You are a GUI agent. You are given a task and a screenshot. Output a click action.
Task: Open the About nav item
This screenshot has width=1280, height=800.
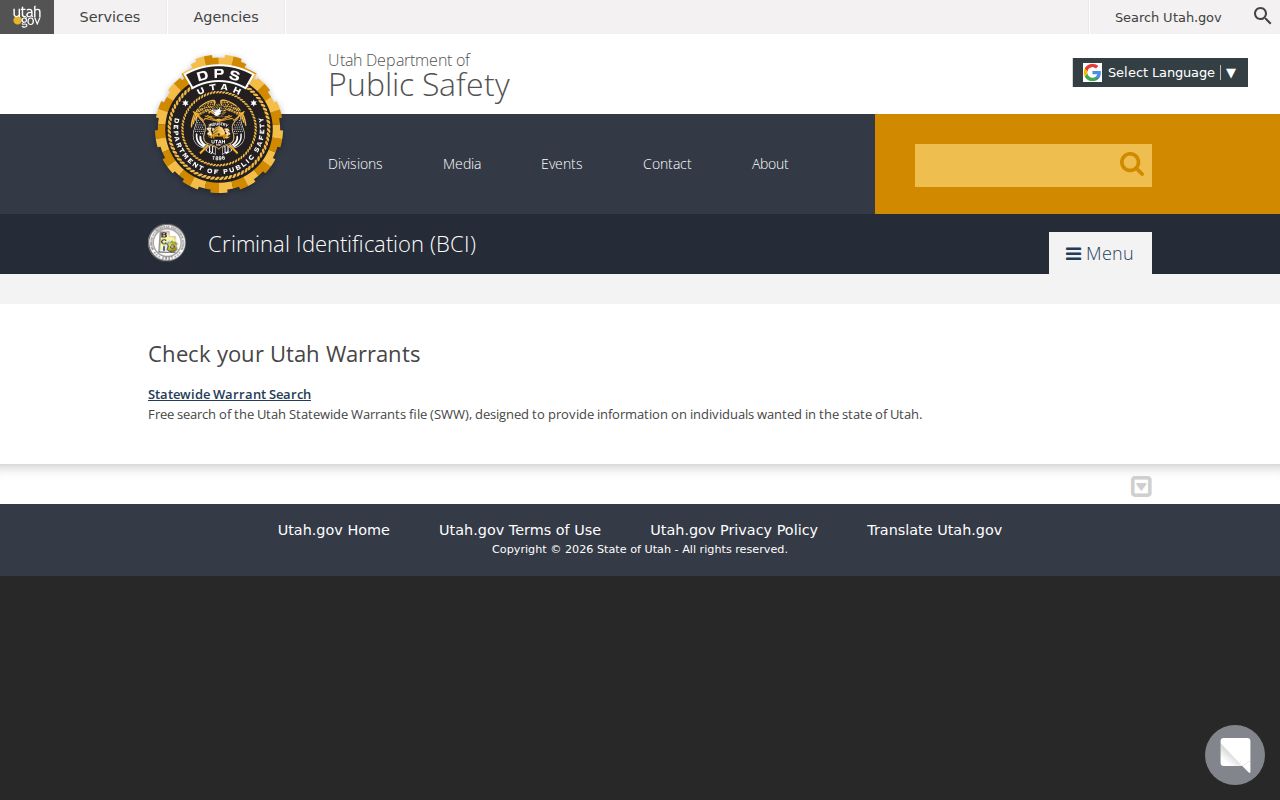770,164
